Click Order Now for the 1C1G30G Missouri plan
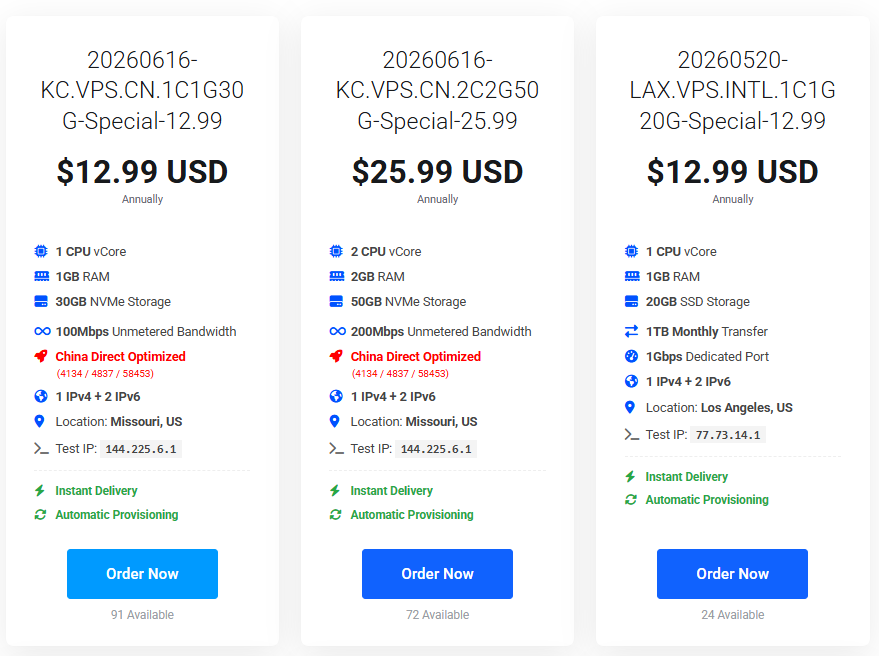Viewport: 879px width, 656px height. tap(142, 574)
